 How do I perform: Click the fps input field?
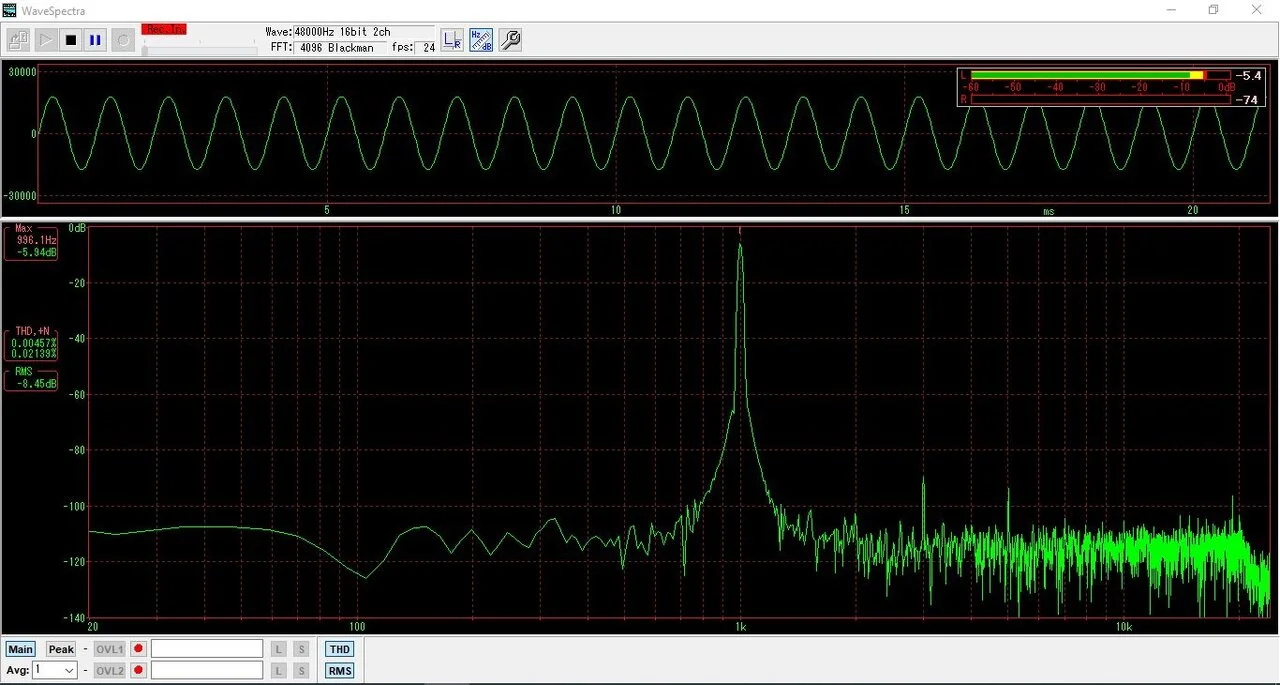pos(427,46)
